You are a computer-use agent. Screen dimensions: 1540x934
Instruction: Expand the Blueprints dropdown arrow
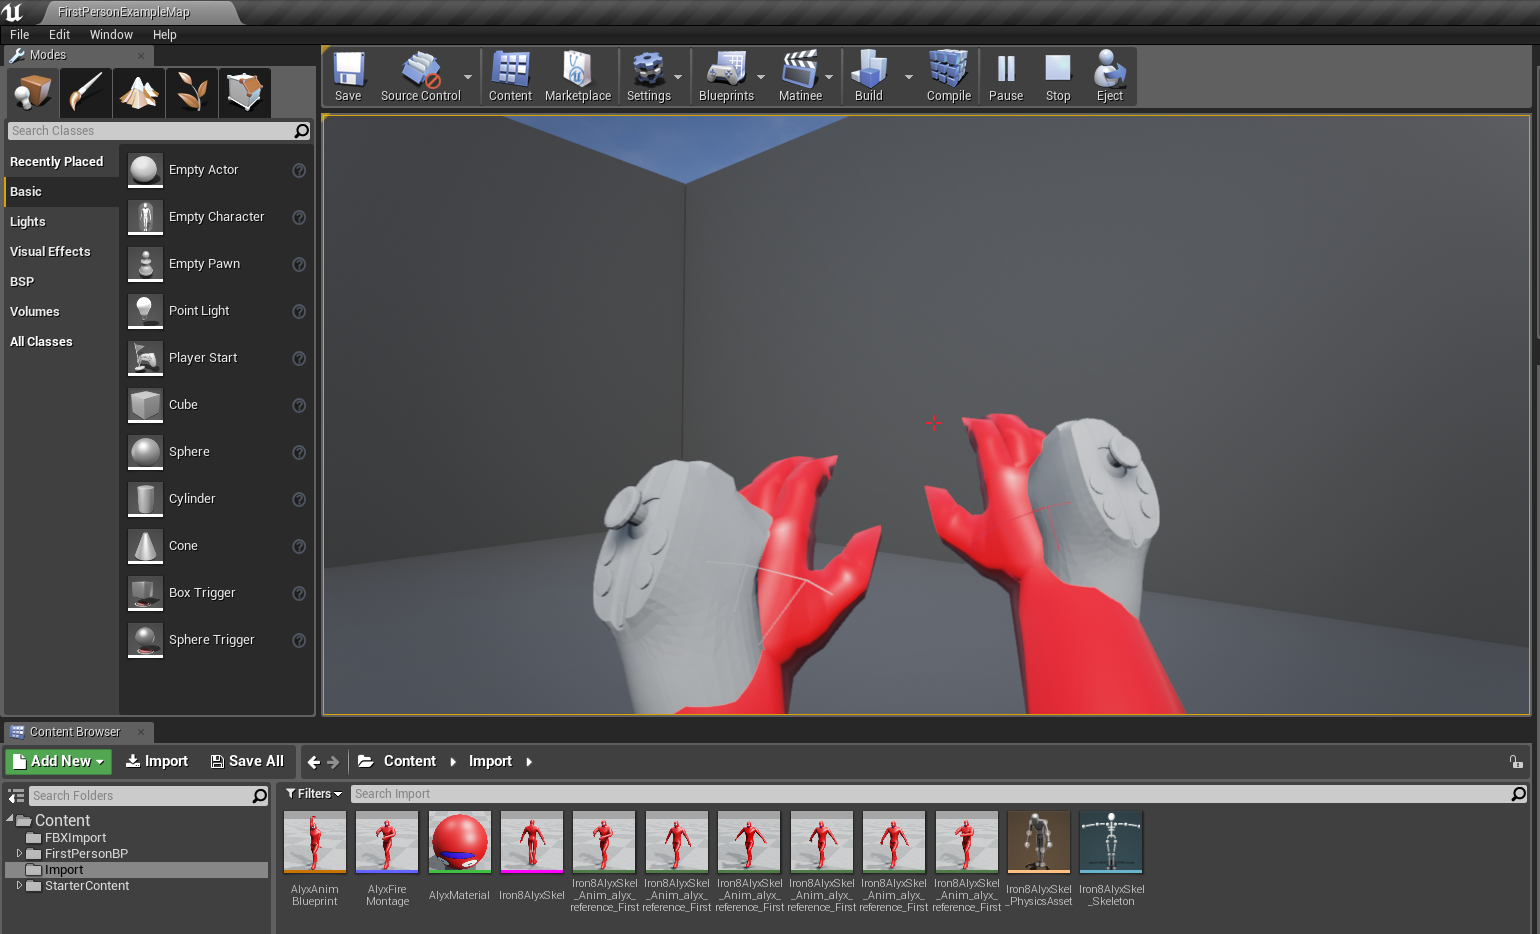pos(761,77)
